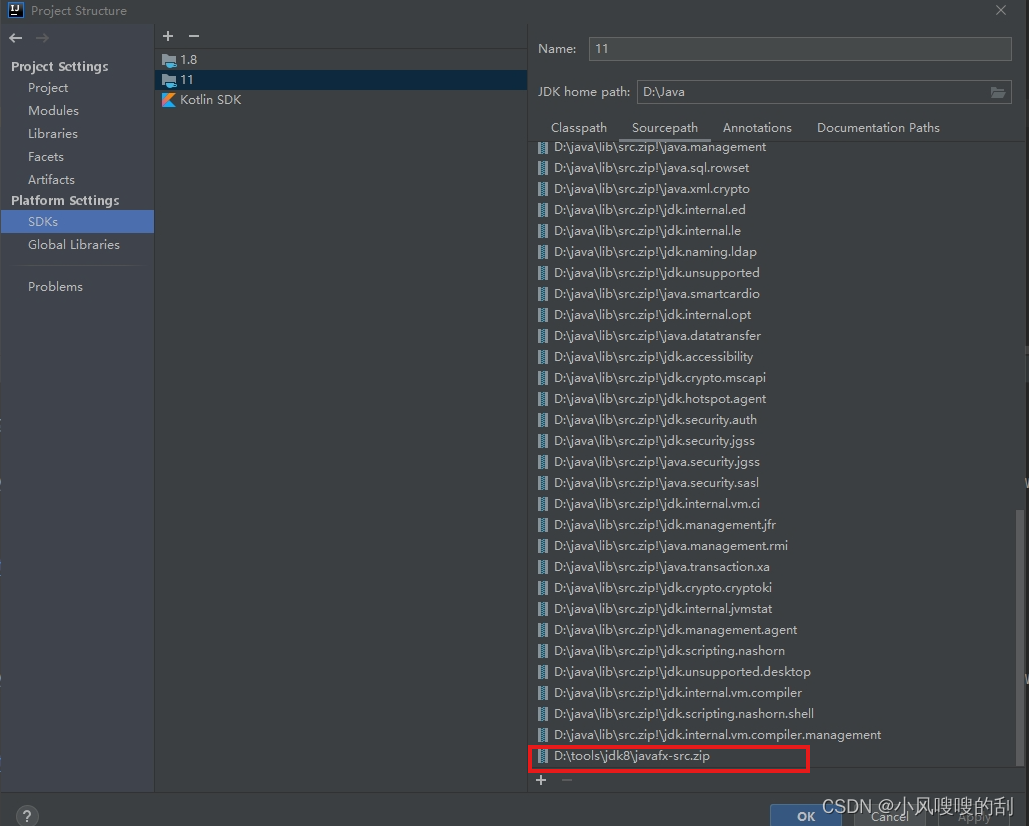Screen dimensions: 1029x826
Task: Select the 11 SDK entry
Action: (x=341, y=79)
